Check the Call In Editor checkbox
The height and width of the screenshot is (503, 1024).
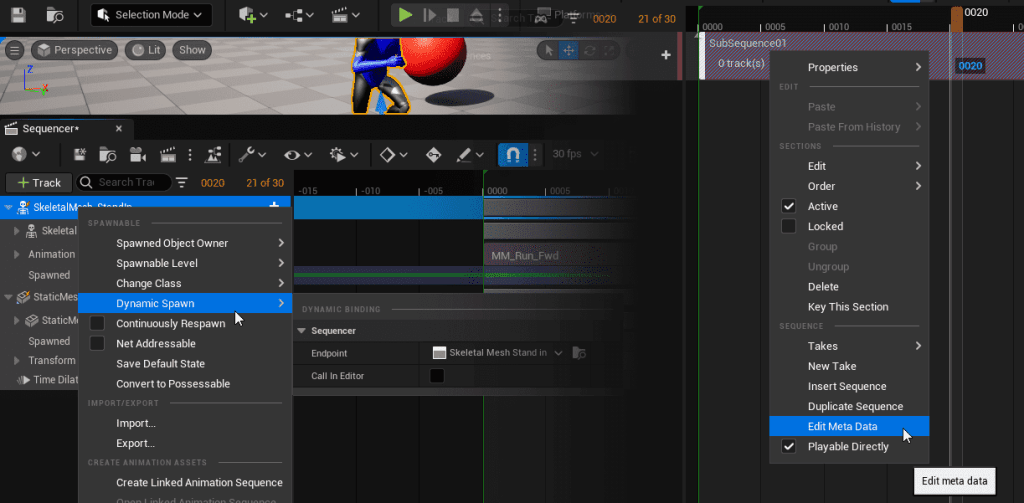click(437, 376)
